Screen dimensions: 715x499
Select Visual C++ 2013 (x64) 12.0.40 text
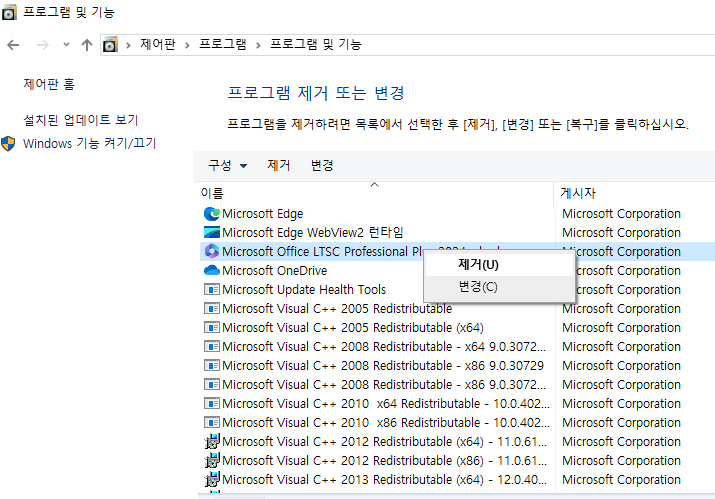(x=384, y=480)
